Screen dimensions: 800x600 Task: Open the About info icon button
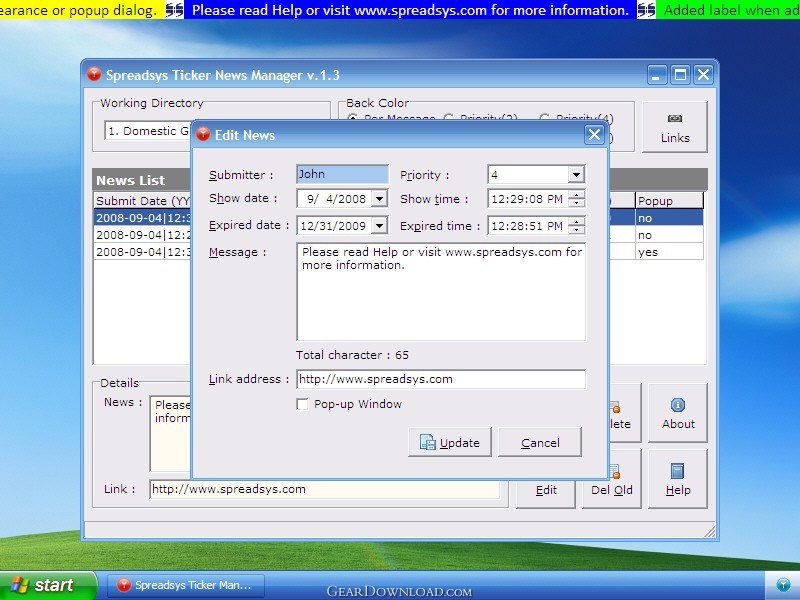pyautogui.click(x=678, y=413)
